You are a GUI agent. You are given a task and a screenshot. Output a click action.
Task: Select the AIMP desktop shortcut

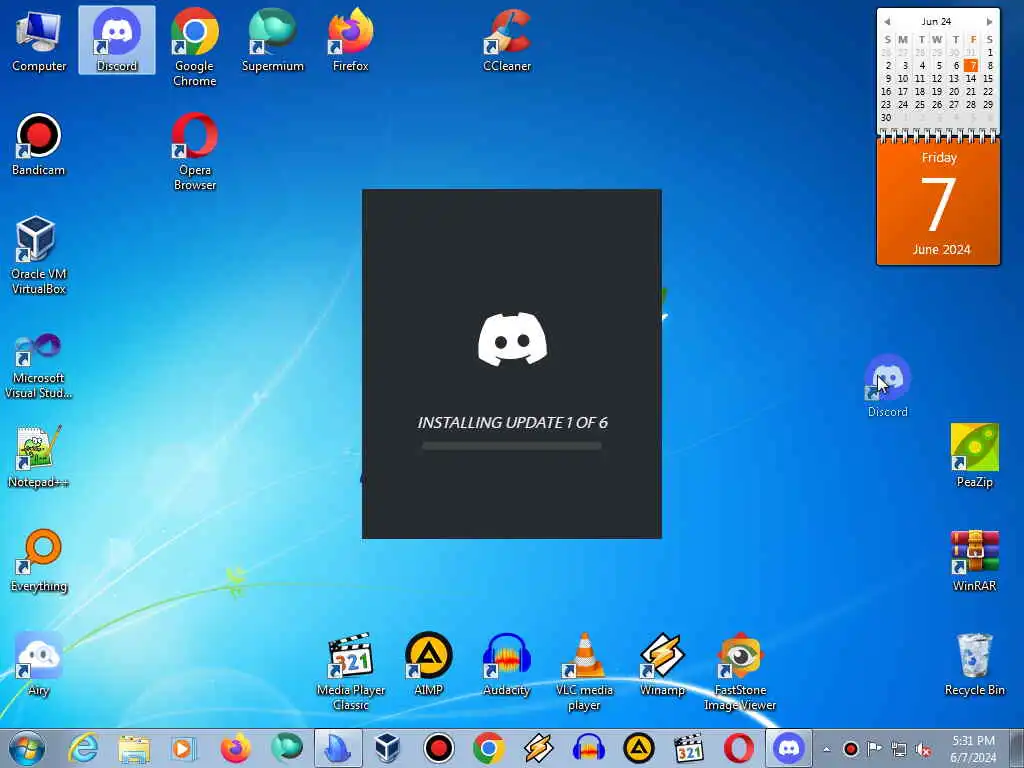click(428, 664)
